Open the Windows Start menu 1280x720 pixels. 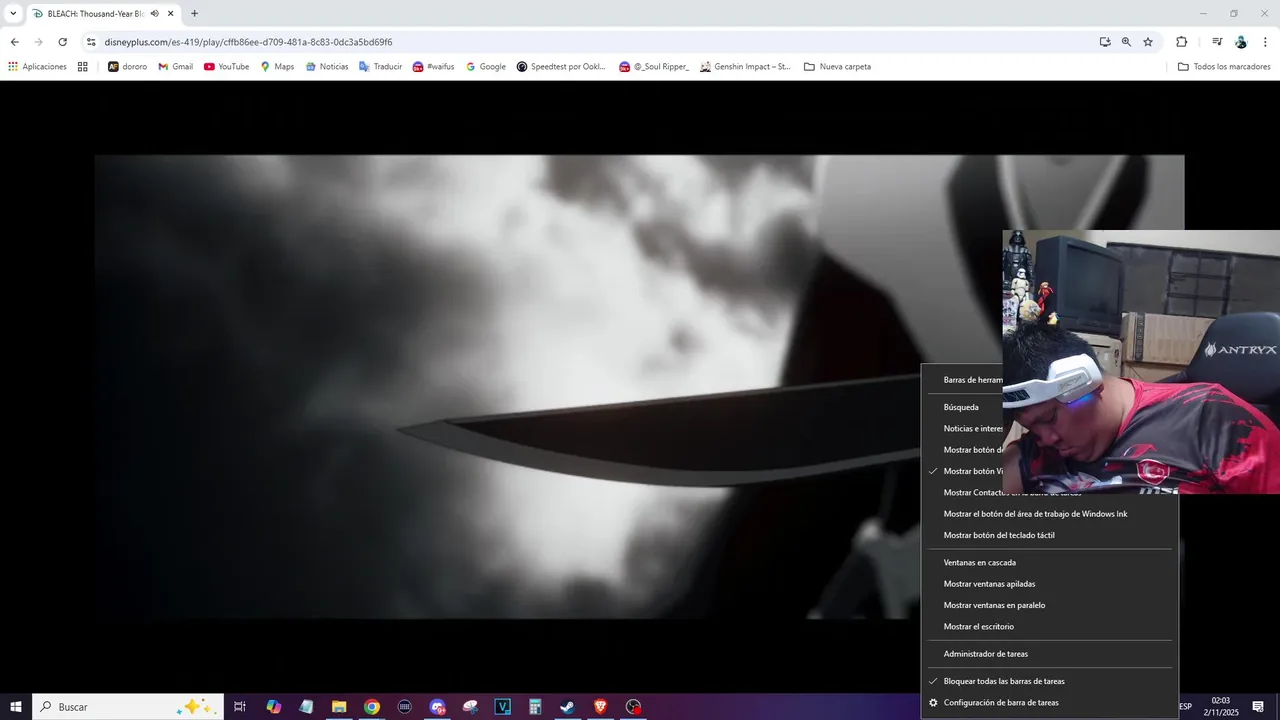tap(16, 707)
